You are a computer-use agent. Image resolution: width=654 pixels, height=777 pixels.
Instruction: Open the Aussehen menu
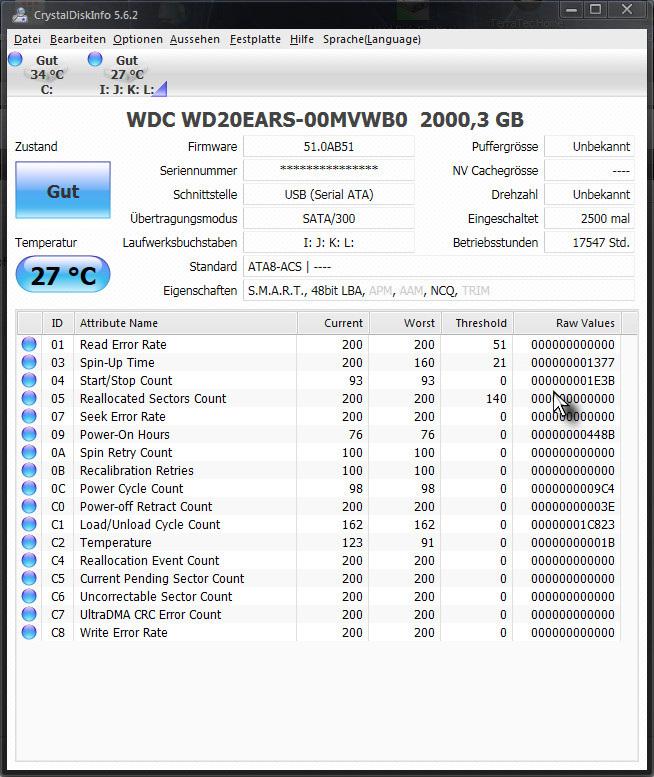click(x=195, y=39)
